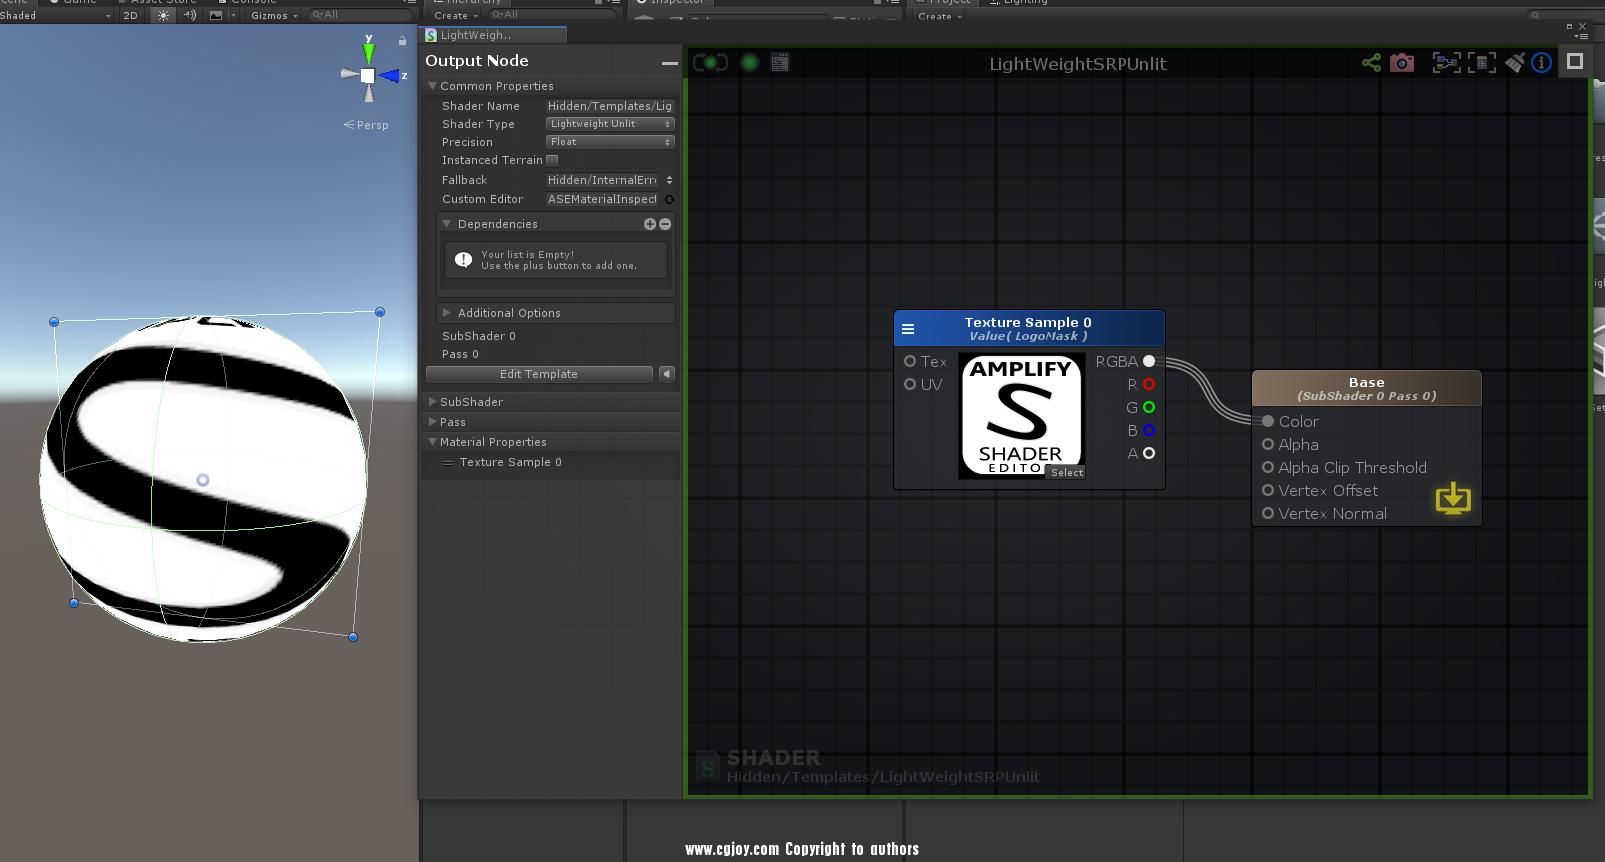Open the Shaded draw mode dropdown

pyautogui.click(x=56, y=15)
